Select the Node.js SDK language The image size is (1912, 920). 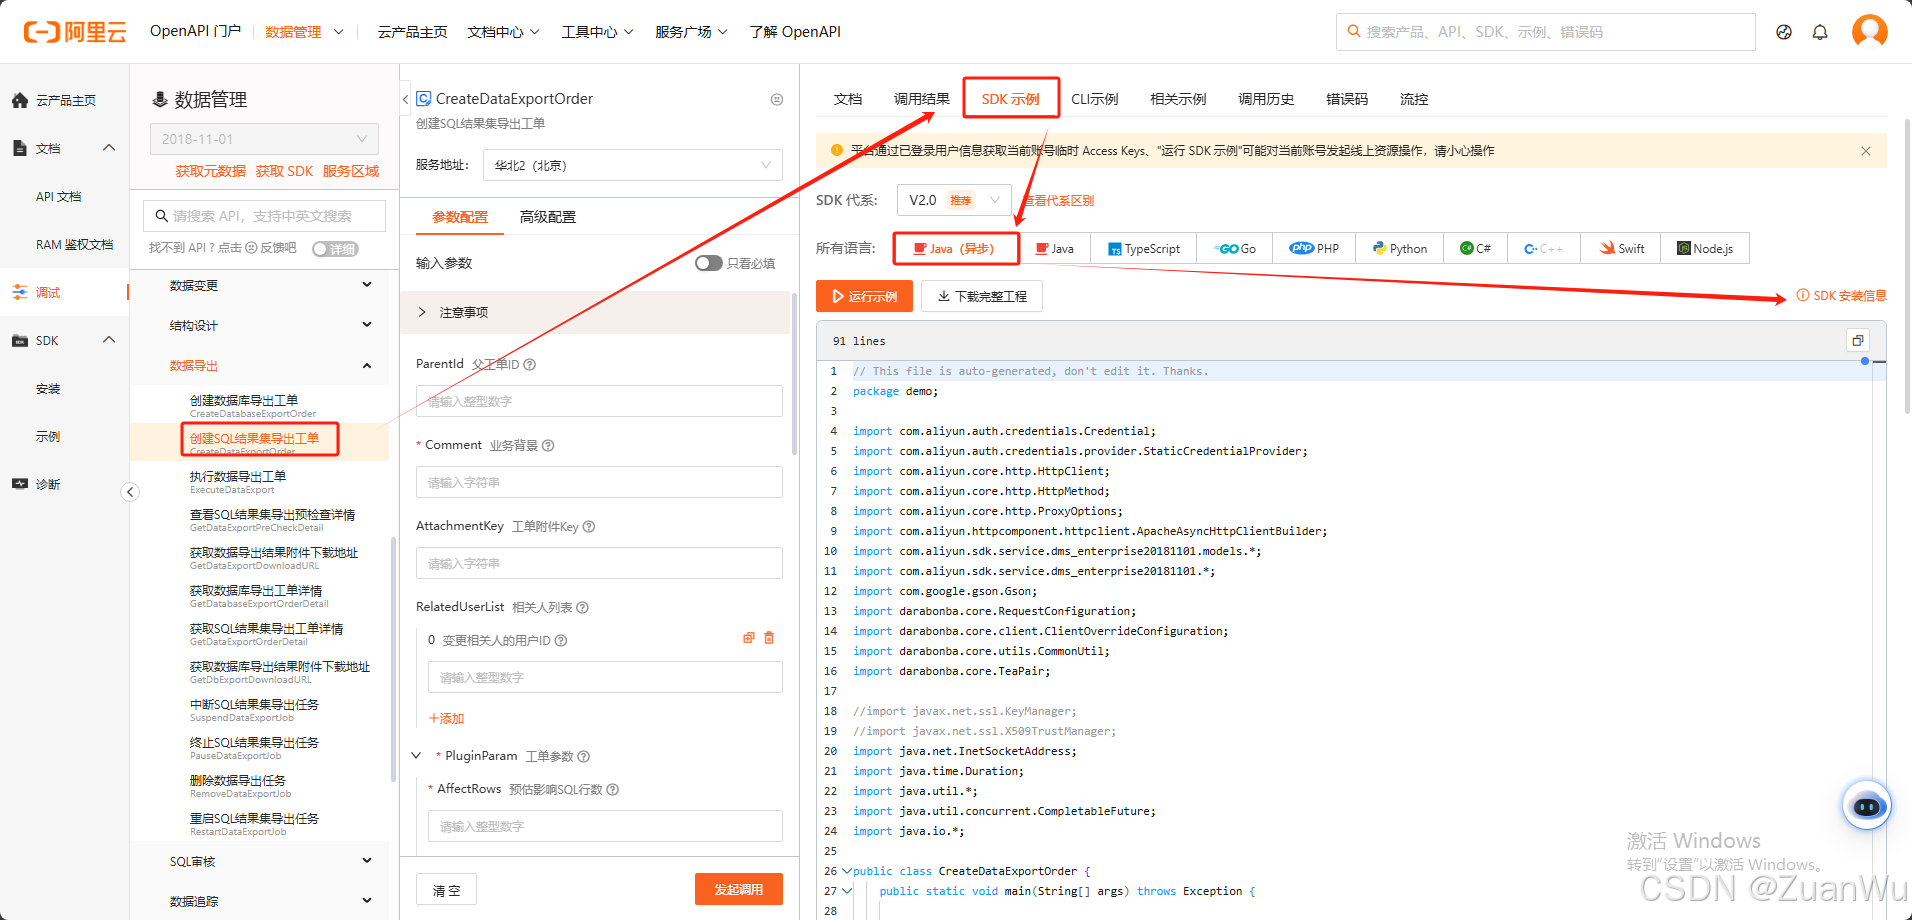coord(1705,248)
